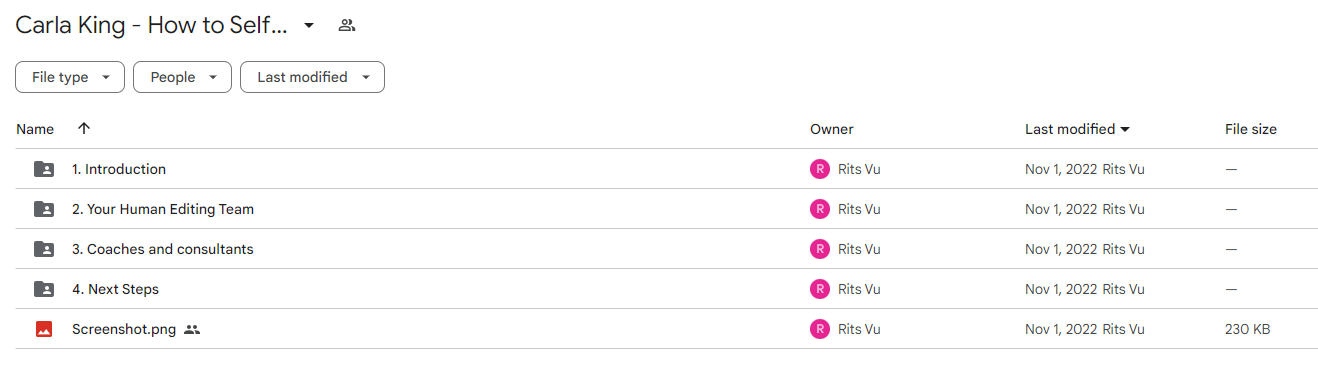Screen dimensions: 1318x386
Task: Toggle name sort direction arrow
Action: point(84,128)
